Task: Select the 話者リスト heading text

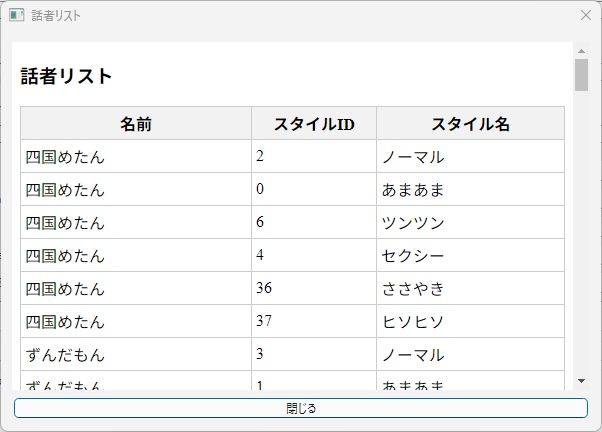Action: 66,76
